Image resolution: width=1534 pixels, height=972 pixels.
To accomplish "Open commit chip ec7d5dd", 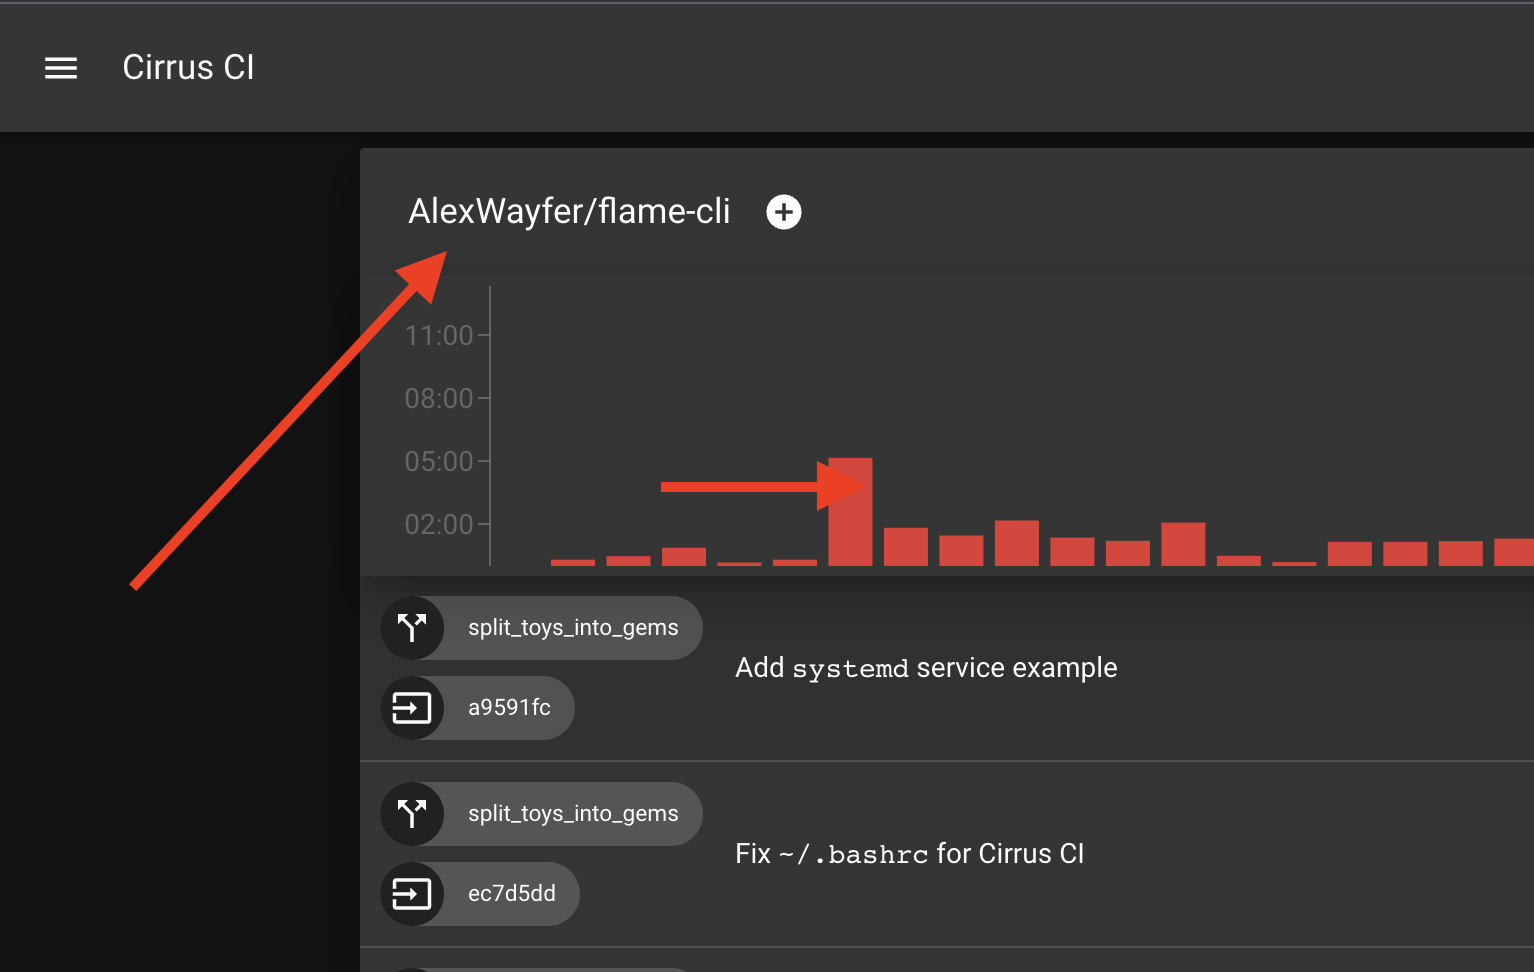I will (480, 894).
